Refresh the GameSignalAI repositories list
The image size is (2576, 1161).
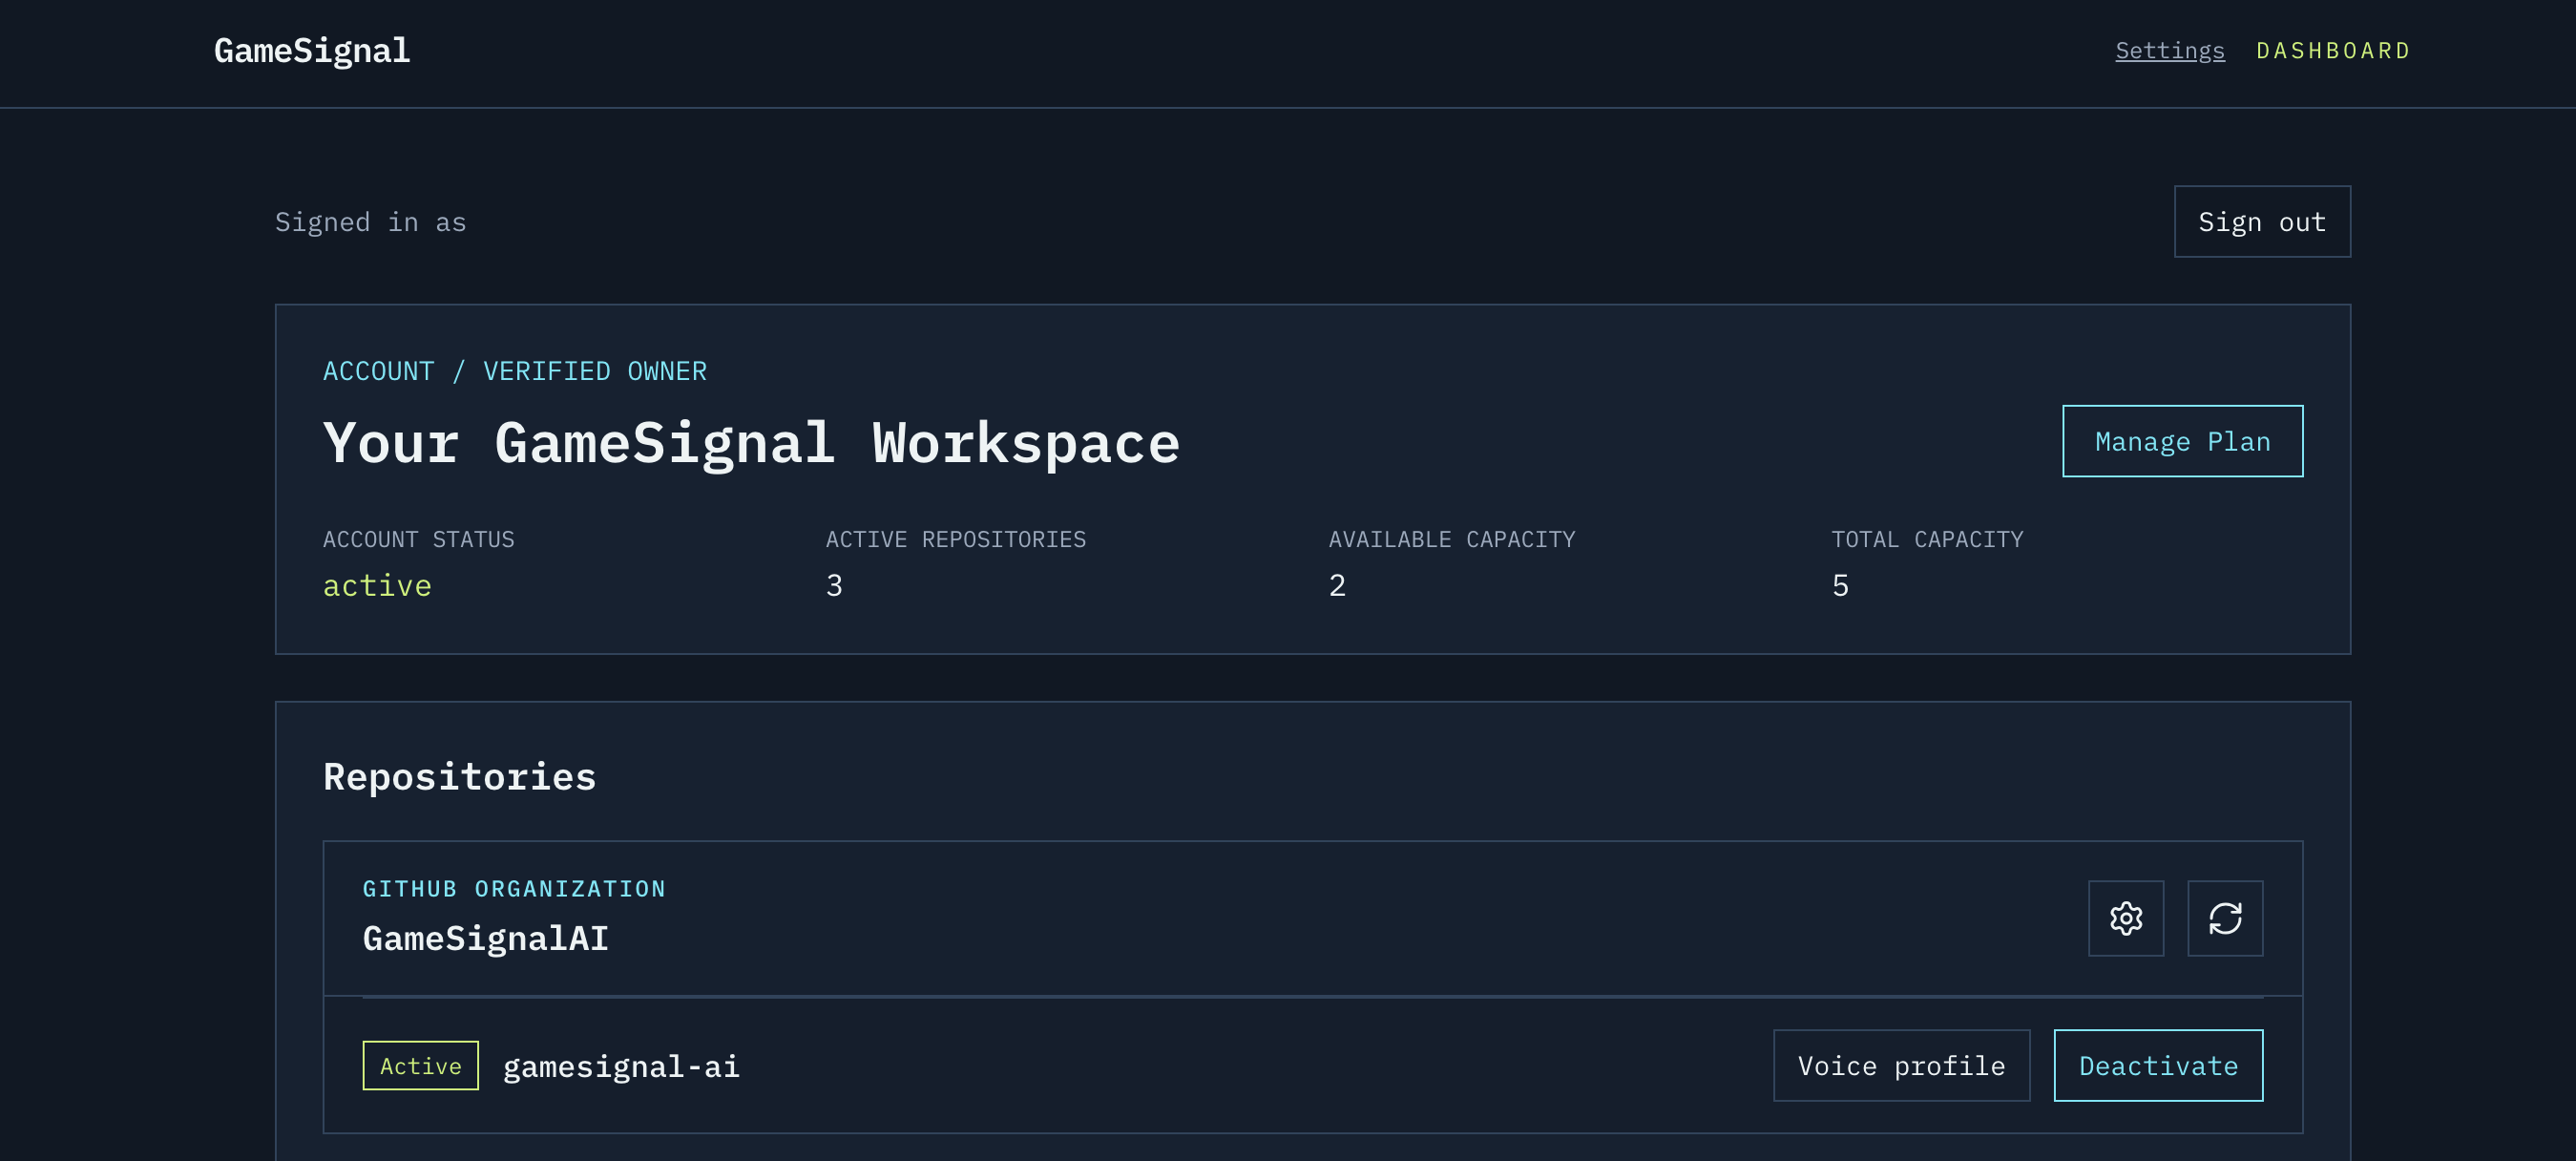(2224, 918)
